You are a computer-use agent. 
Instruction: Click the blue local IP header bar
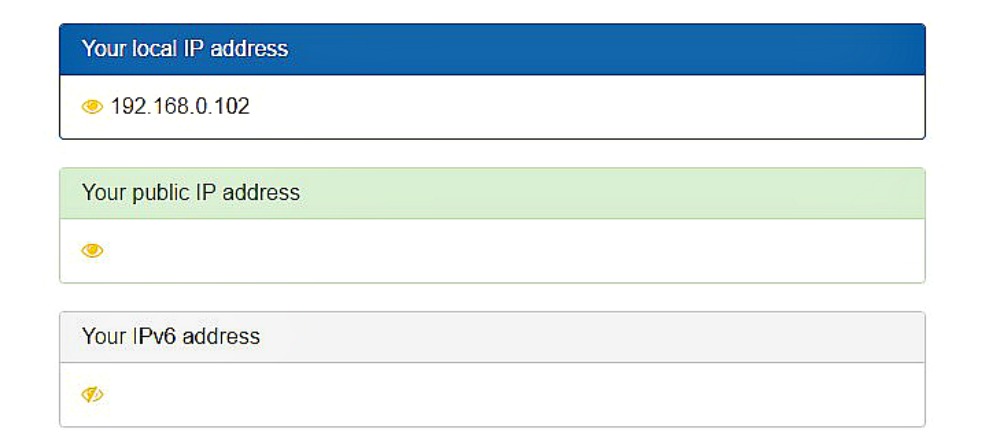tap(600, 48)
